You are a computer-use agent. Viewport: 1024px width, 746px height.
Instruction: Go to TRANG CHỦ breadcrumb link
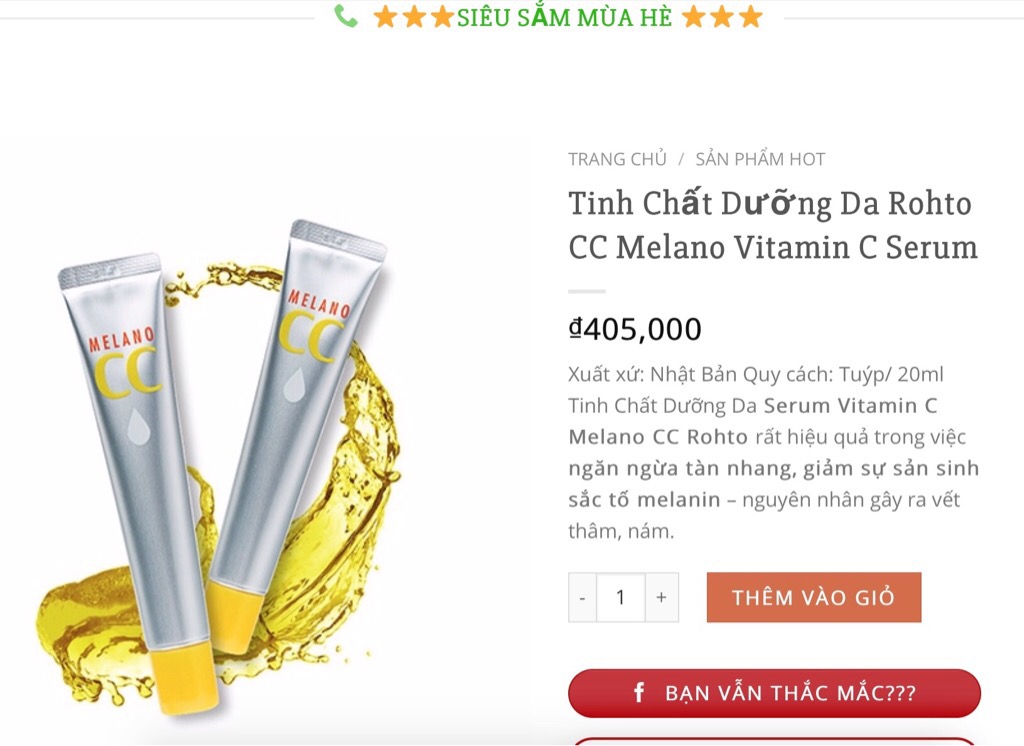pos(617,159)
